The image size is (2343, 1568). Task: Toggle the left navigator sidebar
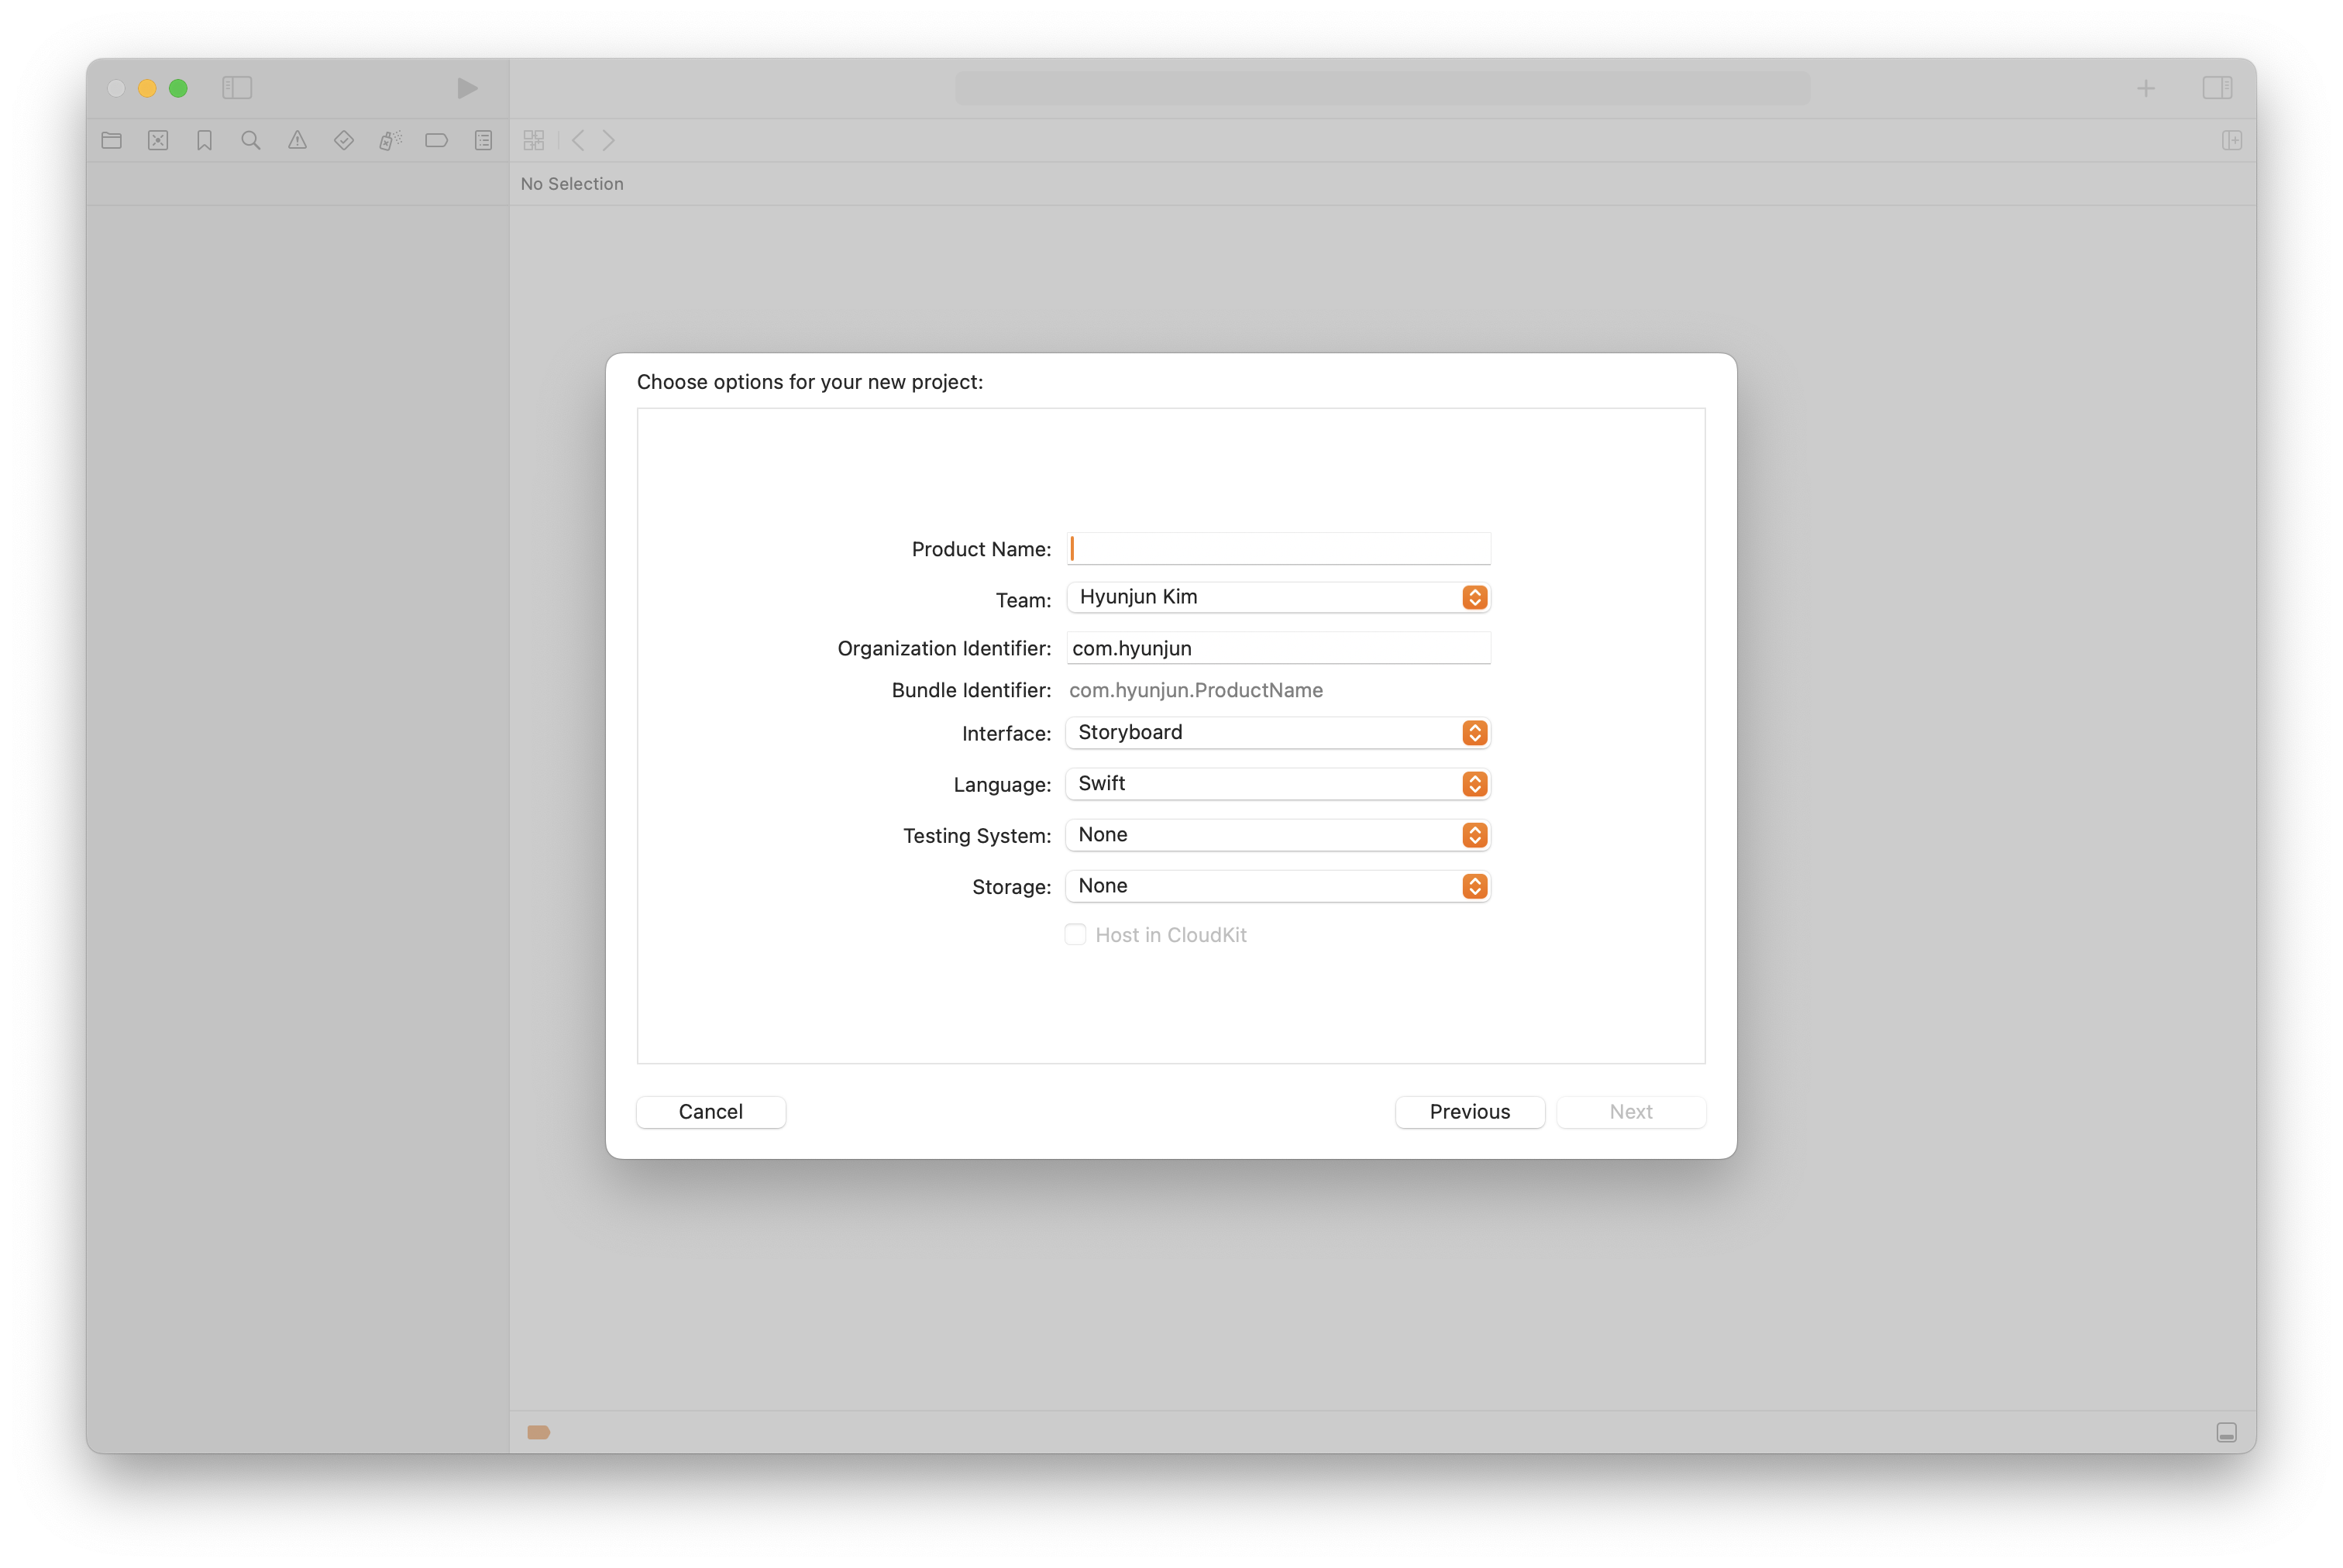coord(237,88)
